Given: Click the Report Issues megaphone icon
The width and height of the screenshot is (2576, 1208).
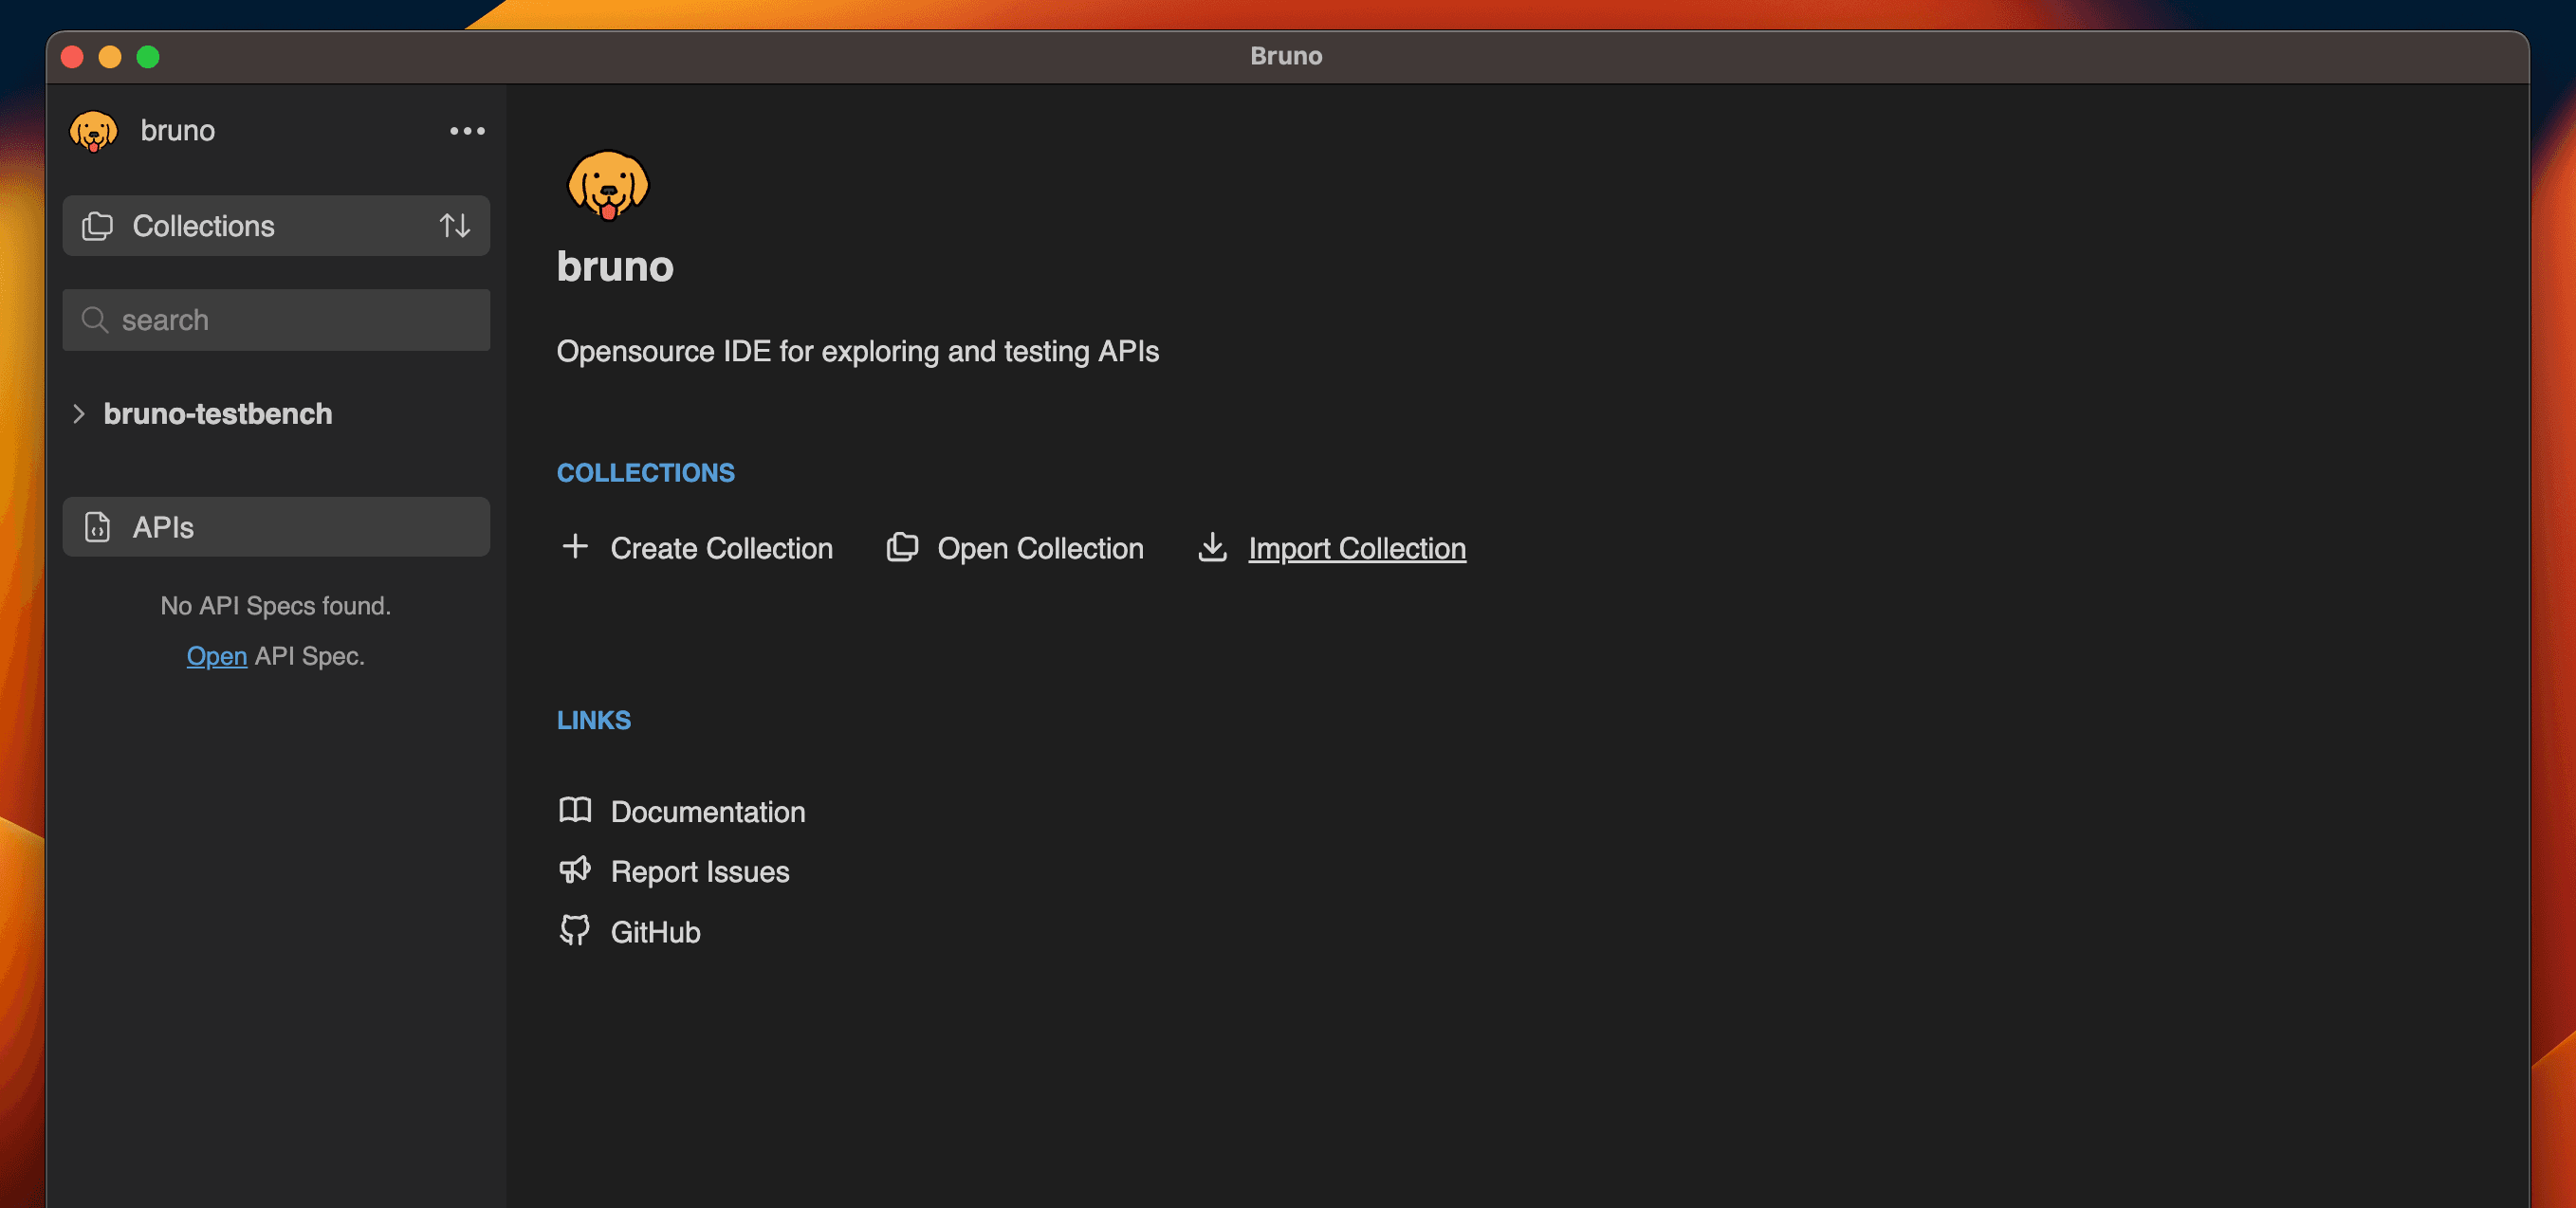Looking at the screenshot, I should tap(575, 870).
